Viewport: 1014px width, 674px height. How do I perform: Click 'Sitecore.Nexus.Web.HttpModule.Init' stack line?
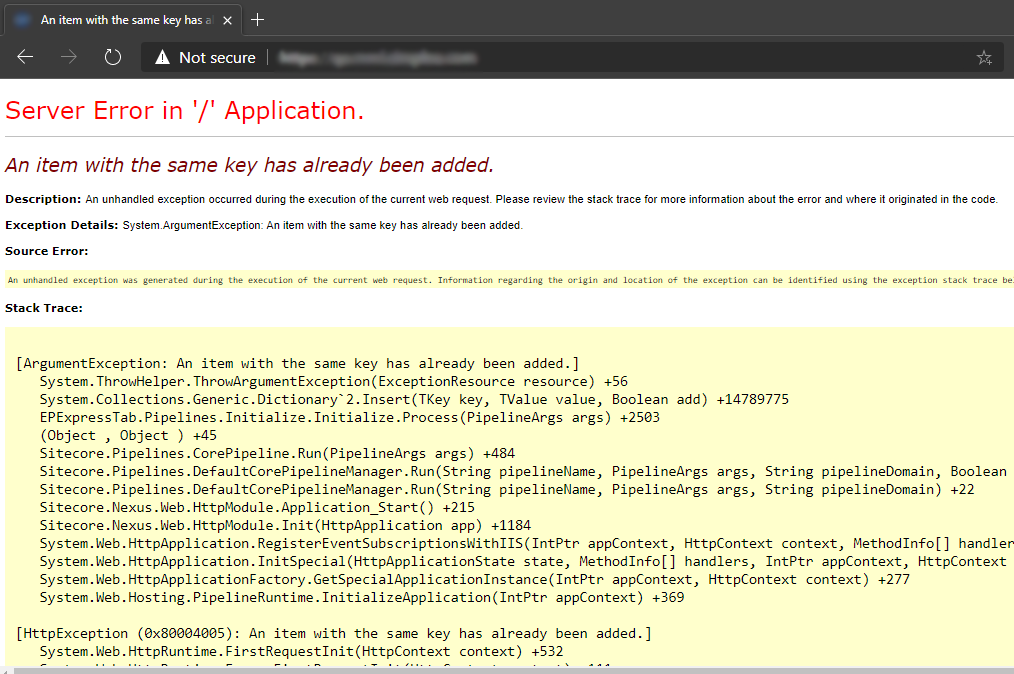[285, 526]
